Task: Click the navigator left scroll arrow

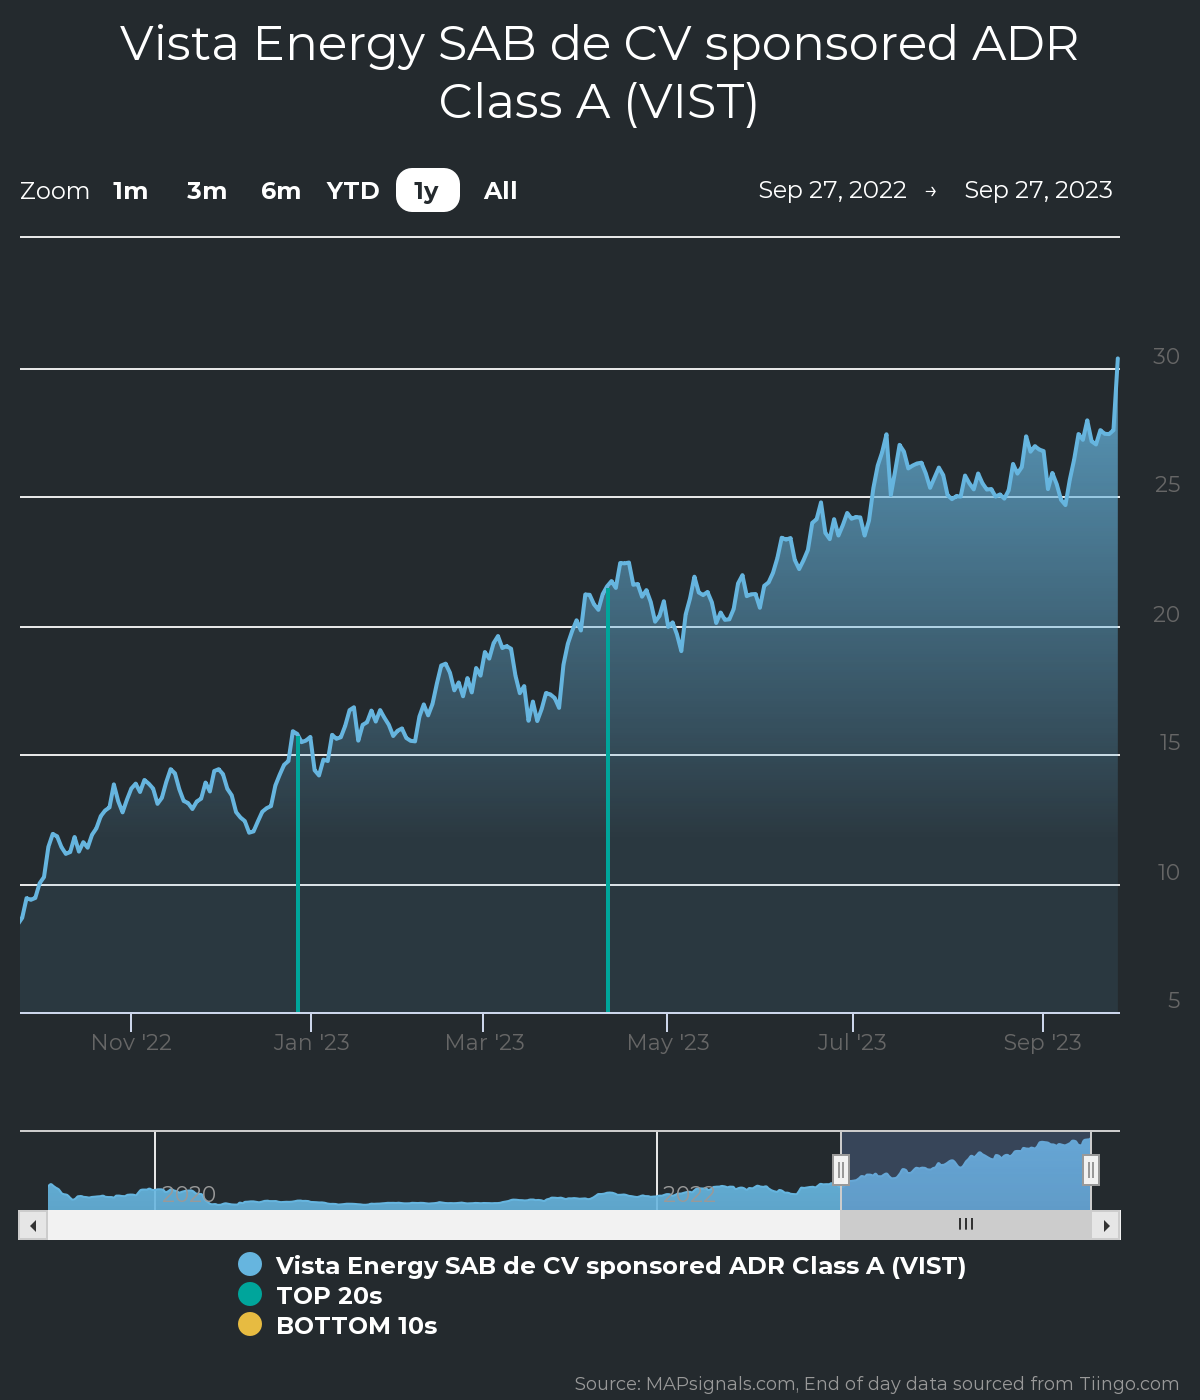Action: 33,1225
